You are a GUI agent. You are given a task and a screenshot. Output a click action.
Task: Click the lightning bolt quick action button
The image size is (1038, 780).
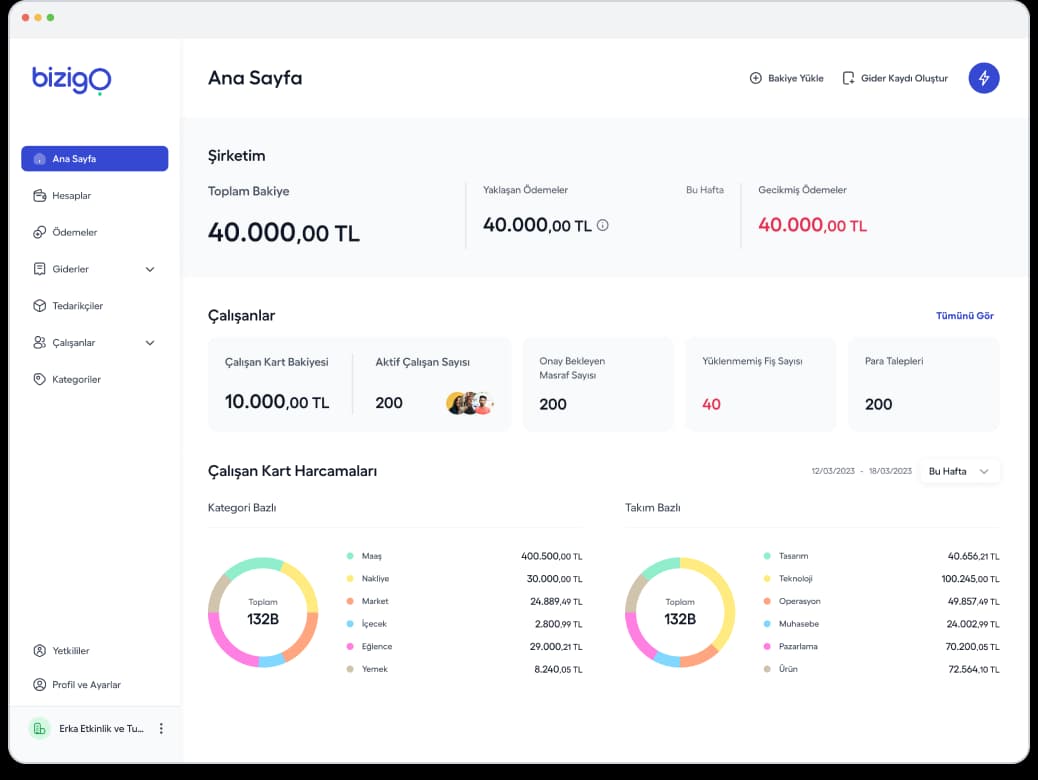coord(983,78)
